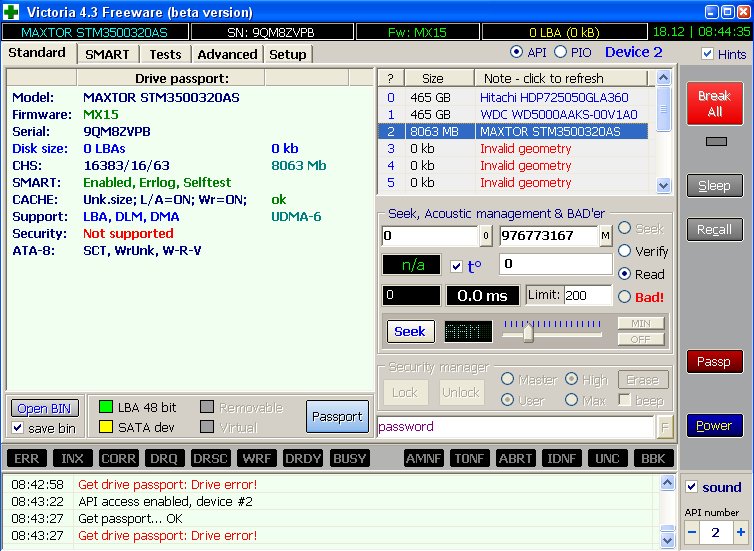Viewport: 754px width, 551px height.
Task: Click the BBK error indicator
Action: pyautogui.click(x=653, y=459)
